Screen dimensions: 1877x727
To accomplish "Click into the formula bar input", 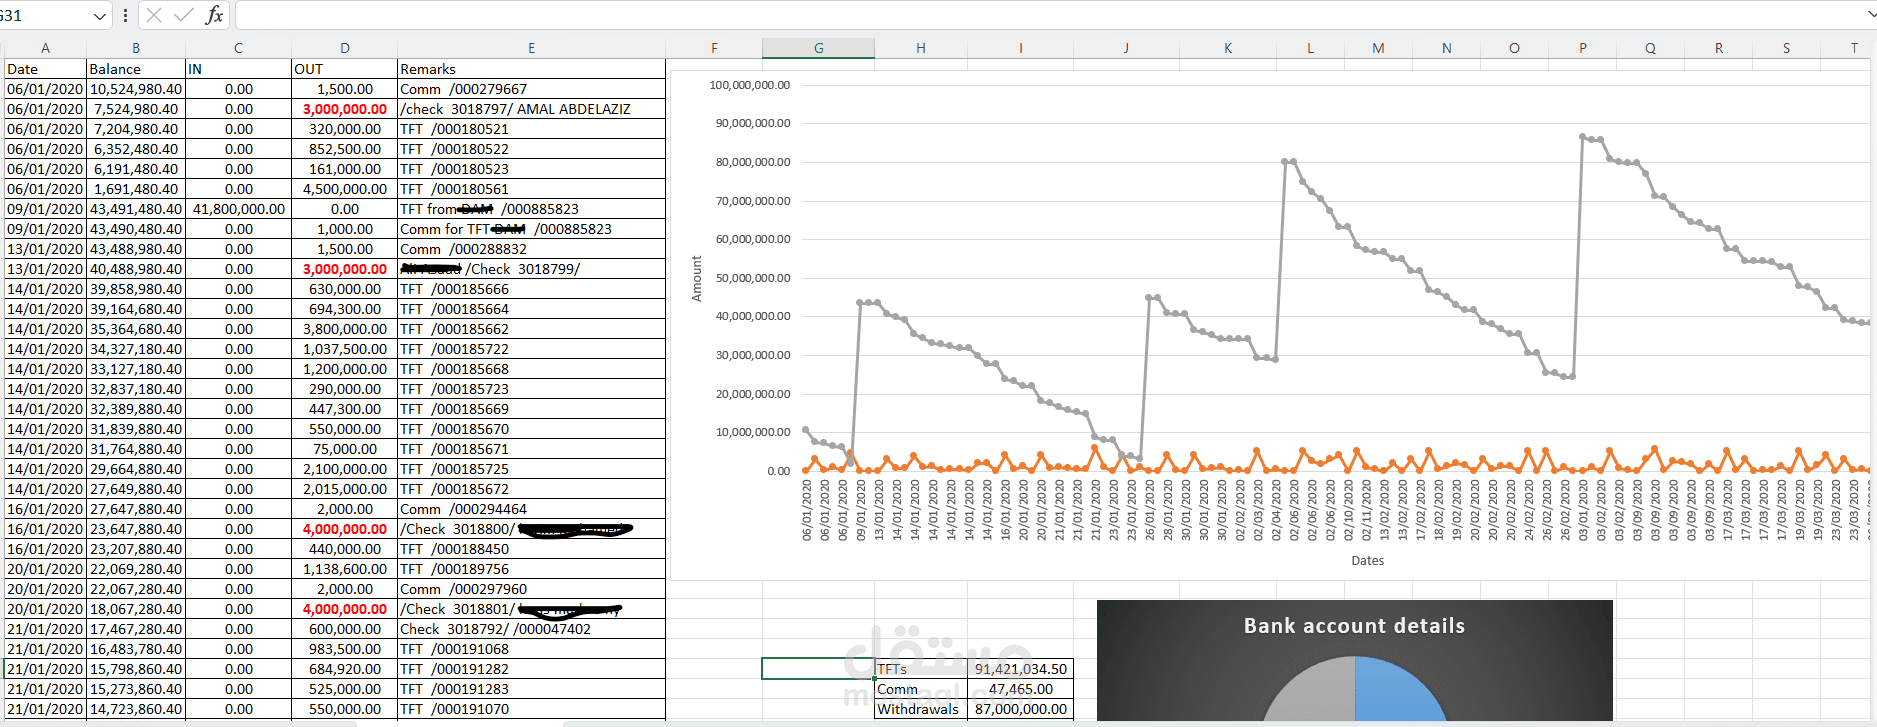I will (1050, 15).
